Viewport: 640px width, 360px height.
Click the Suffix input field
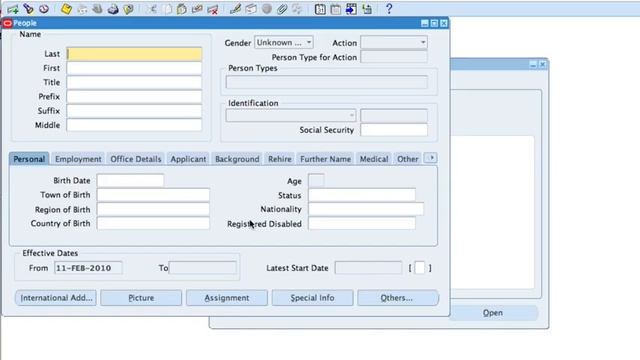134,111
